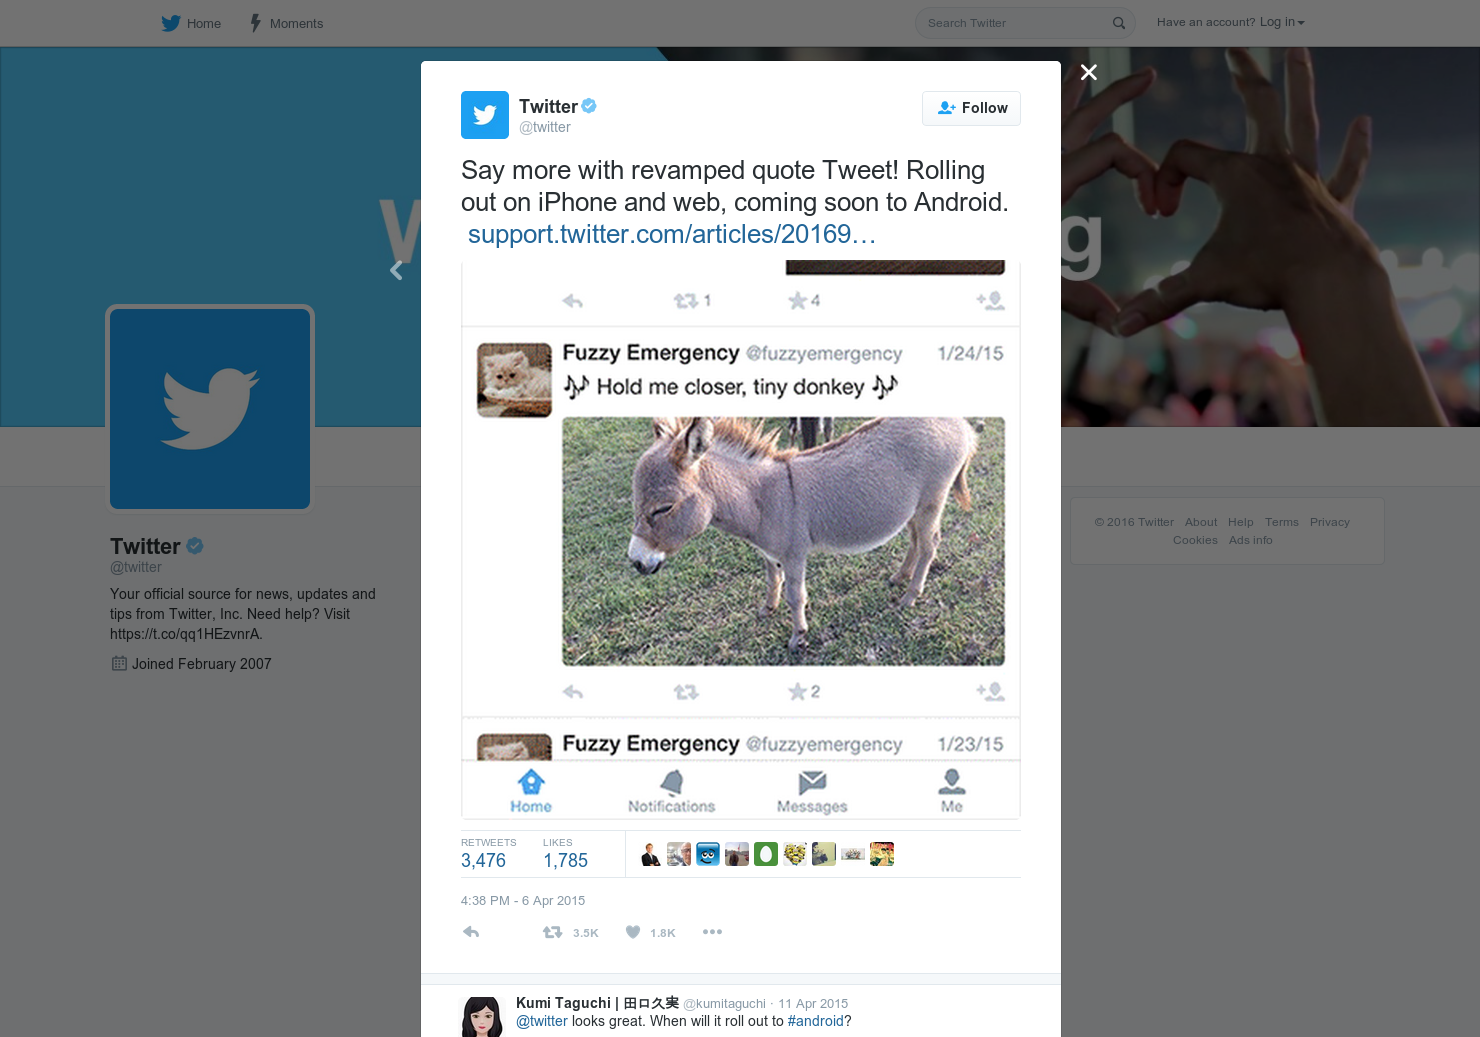This screenshot has height=1037, width=1480.
Task: Open the more options ellipsis menu
Action: point(712,932)
